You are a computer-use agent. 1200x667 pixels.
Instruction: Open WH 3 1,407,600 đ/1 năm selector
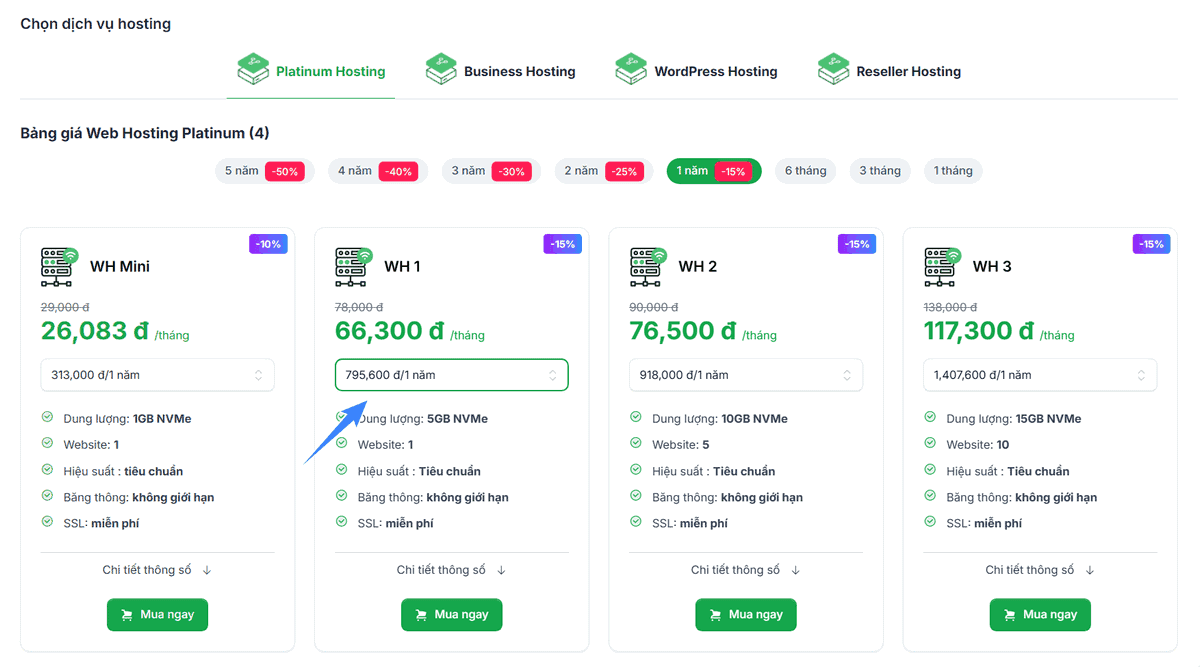click(x=1040, y=375)
